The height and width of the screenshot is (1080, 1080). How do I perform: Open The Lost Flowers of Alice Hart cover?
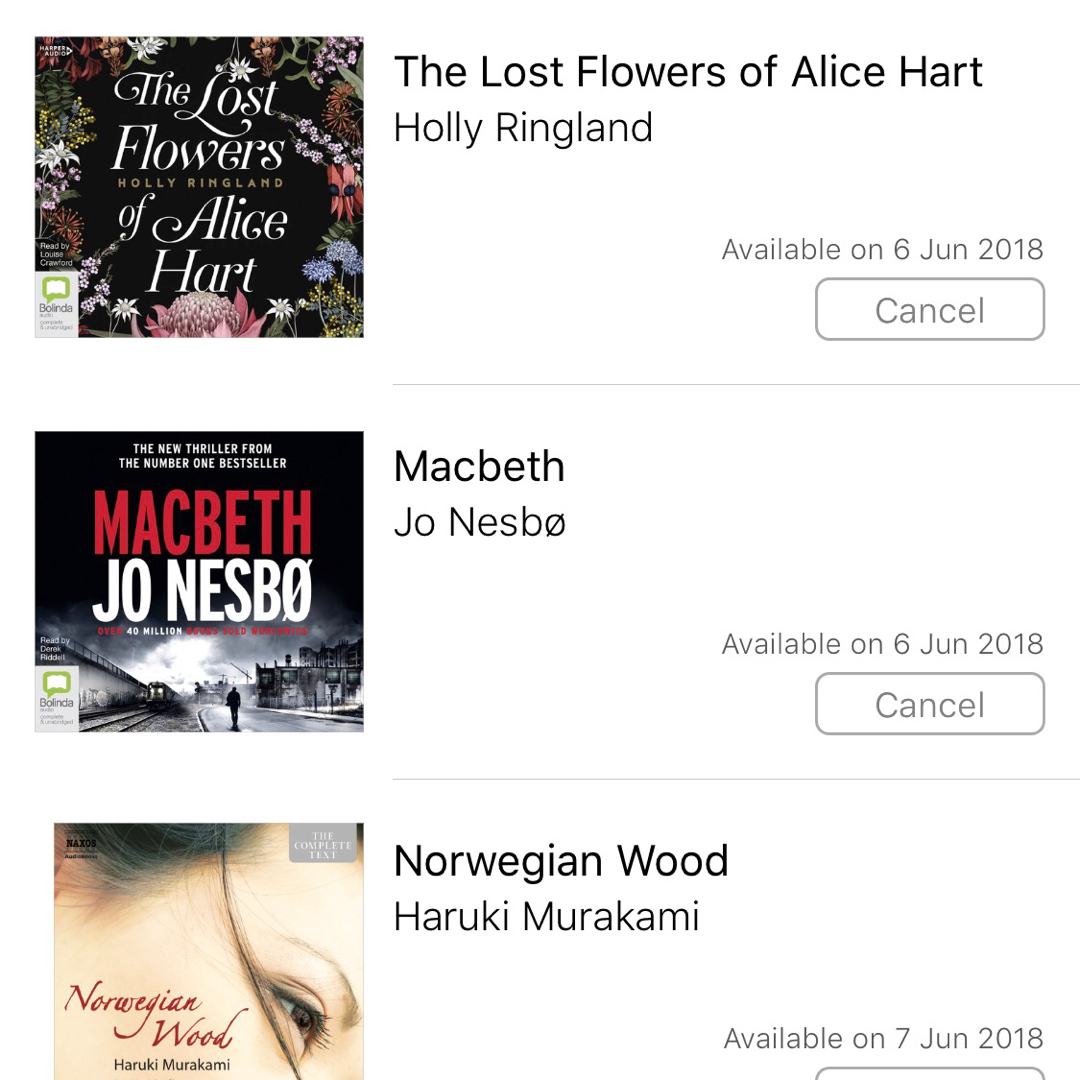click(199, 187)
